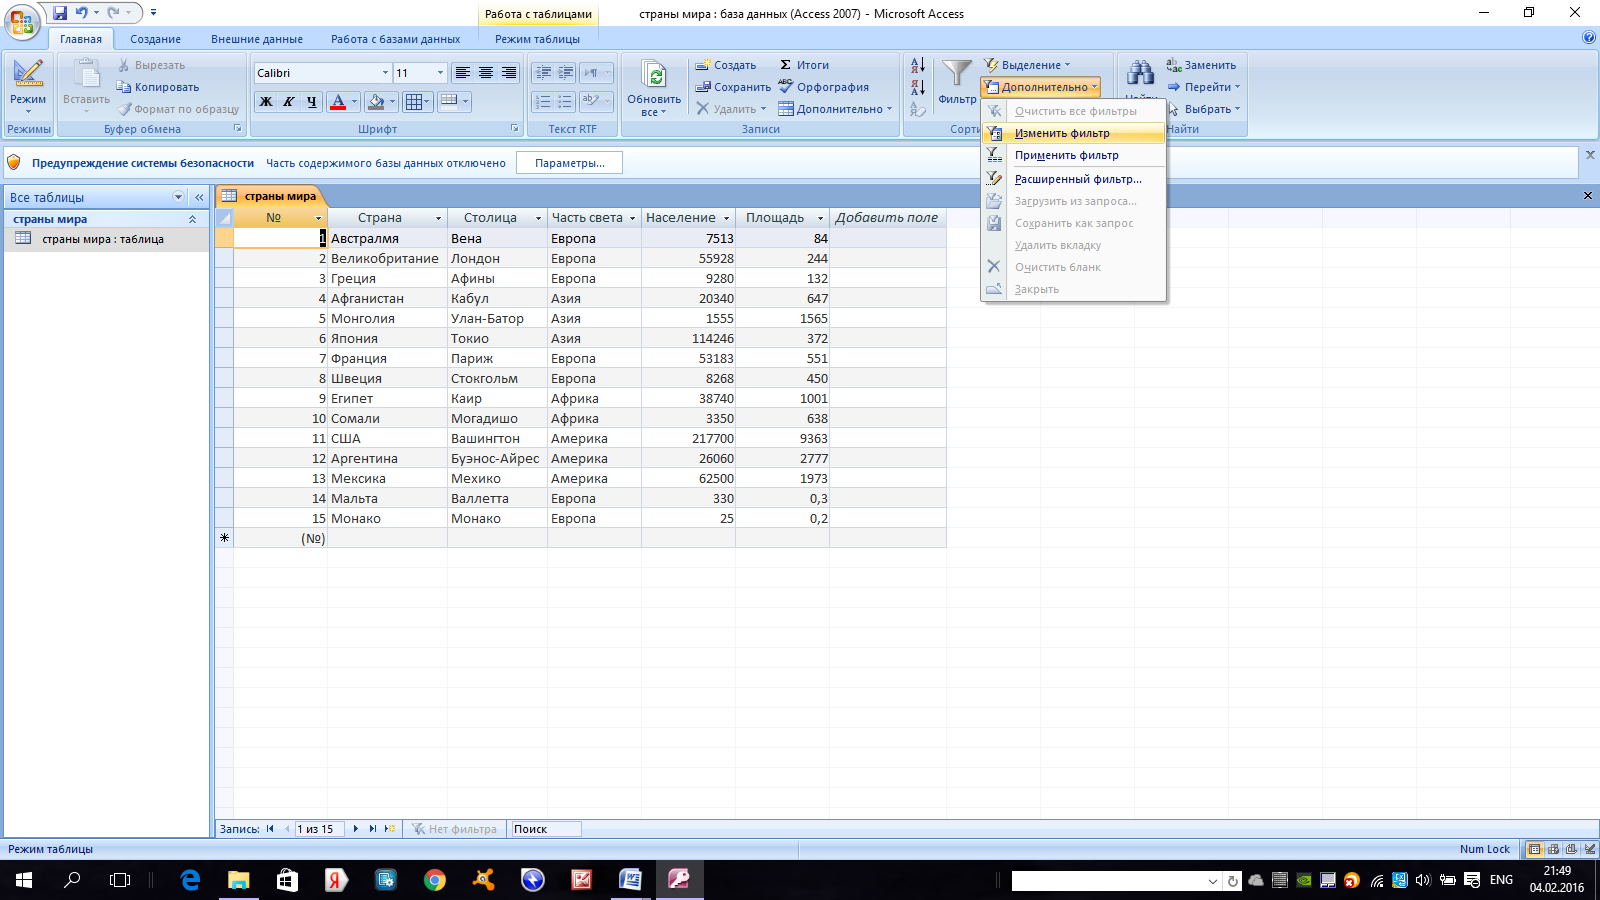This screenshot has width=1600, height=900.
Task: Click the Save icon in quick access toolbar
Action: [60, 13]
